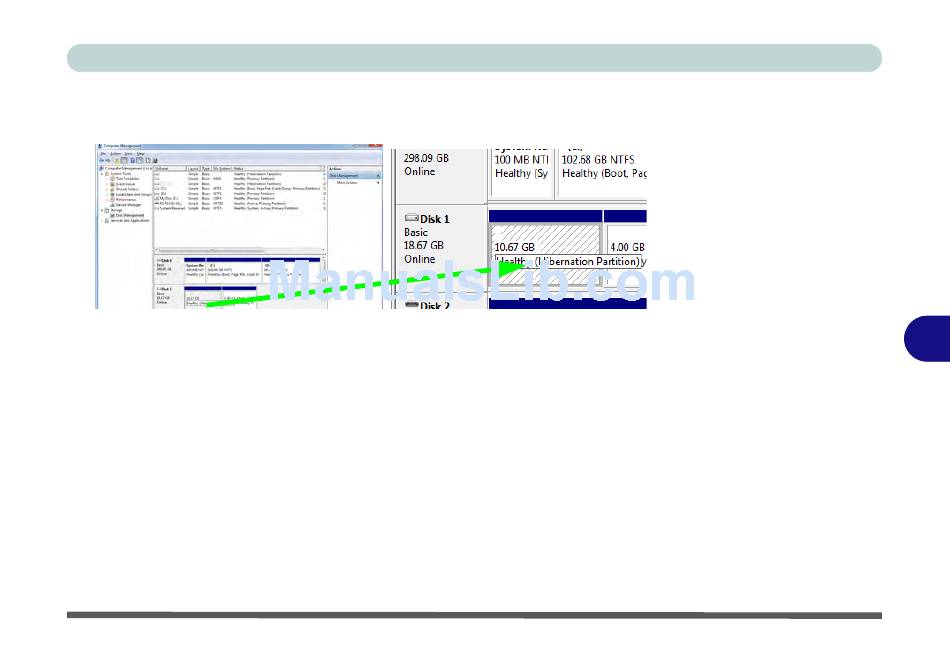Sort volumes by the Layout column header
Screen dimensions: 950x669
(193, 168)
